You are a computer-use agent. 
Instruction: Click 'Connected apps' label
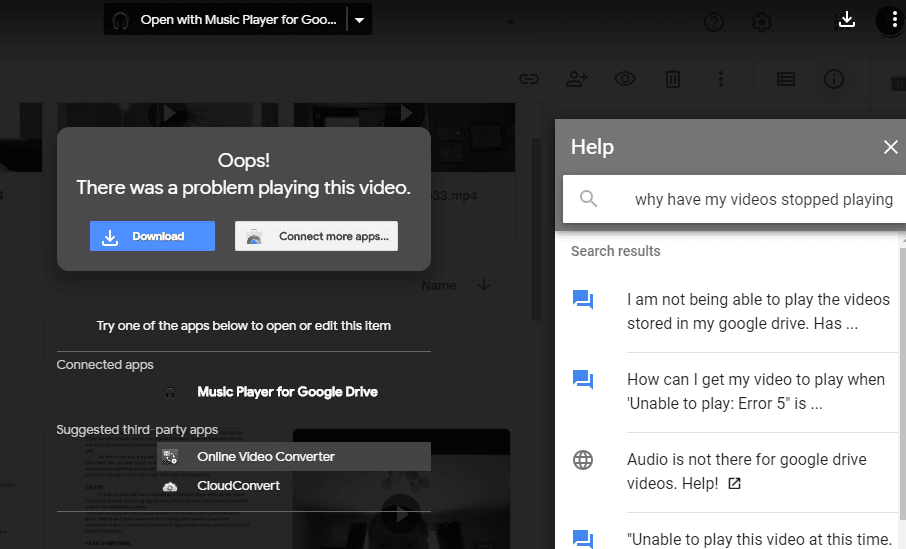[105, 365]
